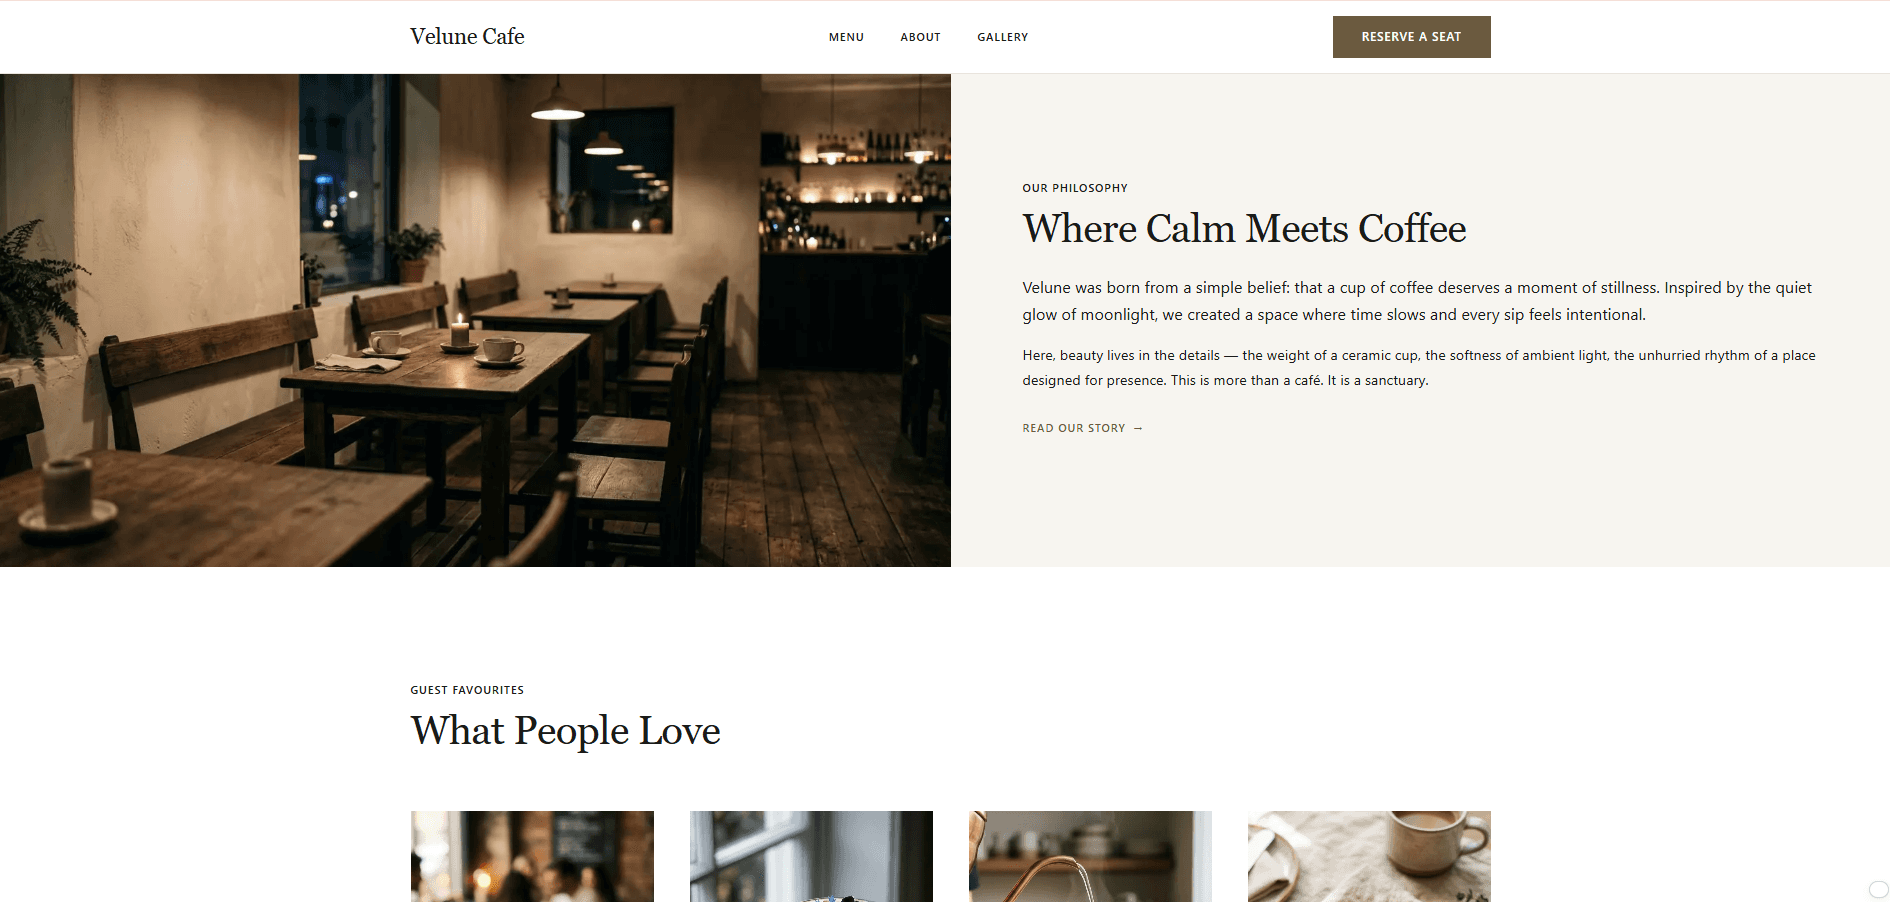The height and width of the screenshot is (902, 1890).
Task: Click the RESERVE A SEAT button
Action: pos(1411,37)
